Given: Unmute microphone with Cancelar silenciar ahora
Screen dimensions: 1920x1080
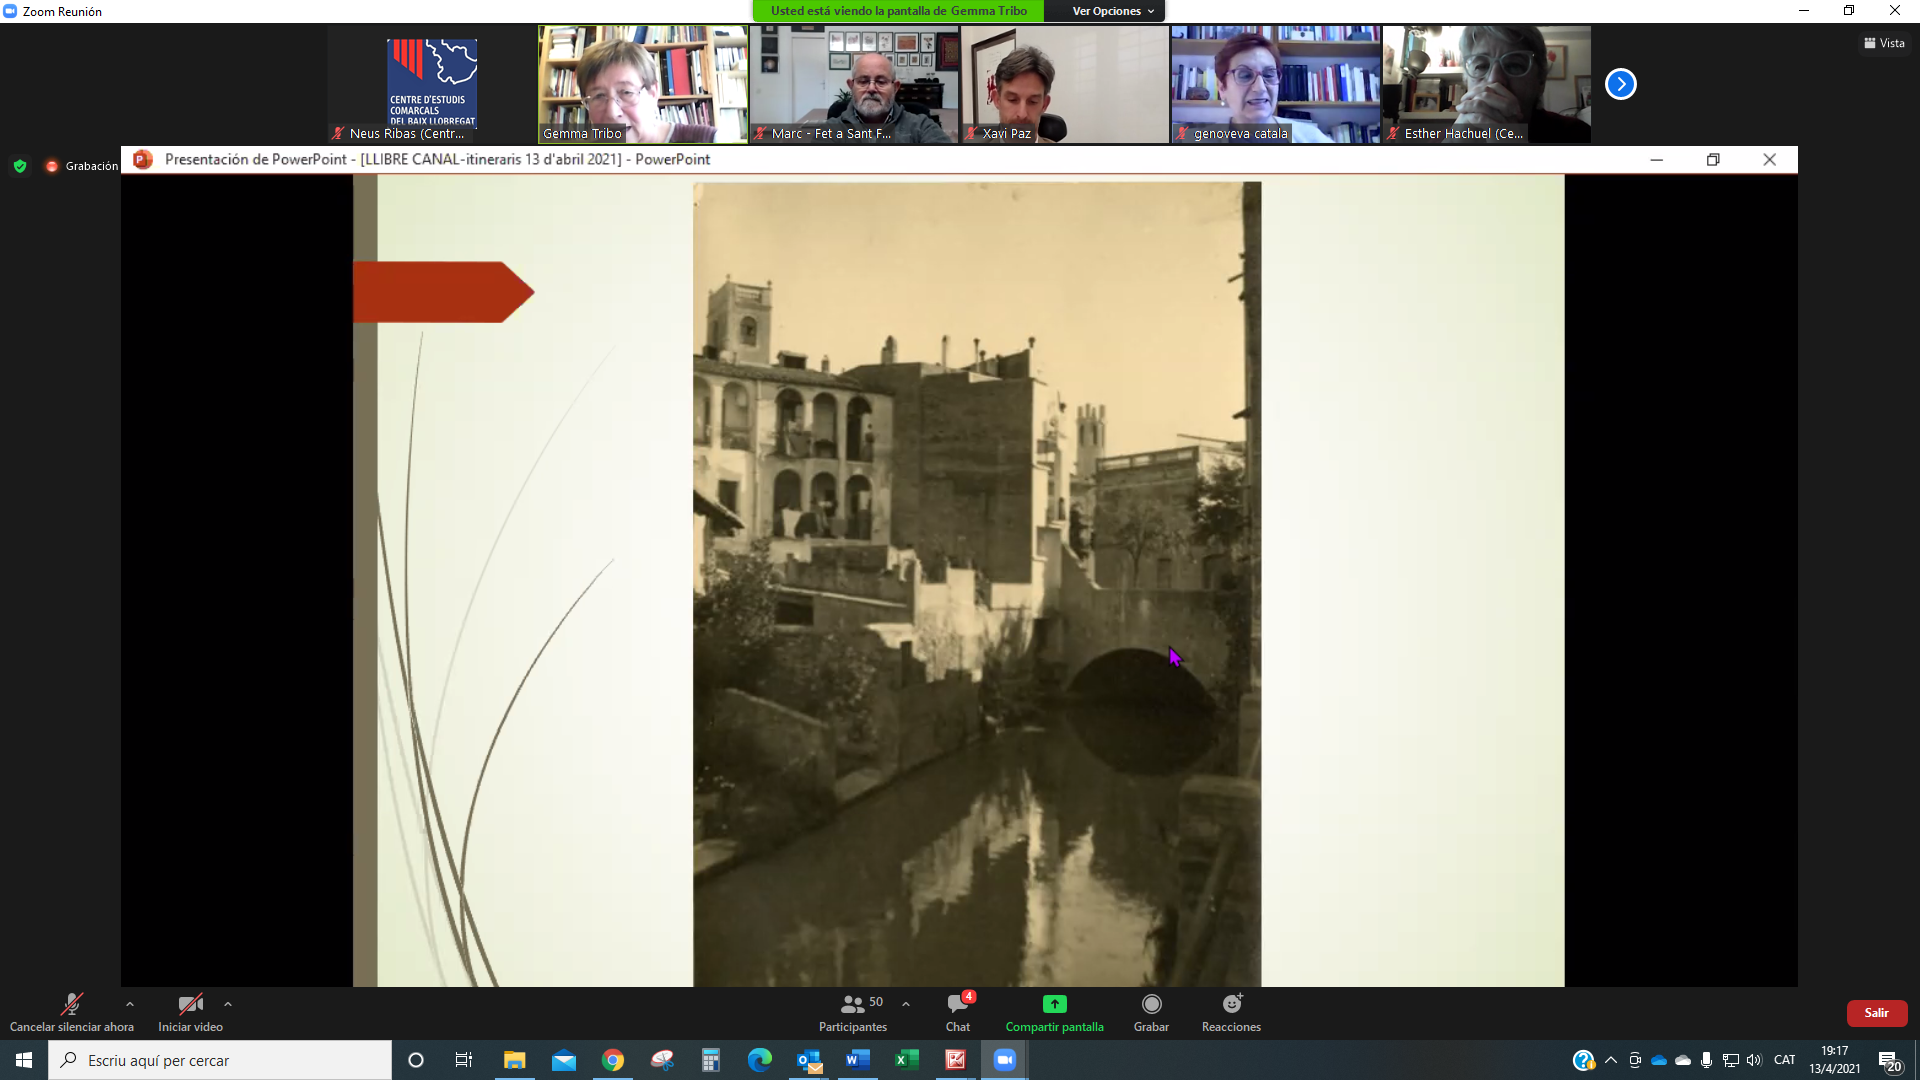Looking at the screenshot, I should pos(71,1011).
